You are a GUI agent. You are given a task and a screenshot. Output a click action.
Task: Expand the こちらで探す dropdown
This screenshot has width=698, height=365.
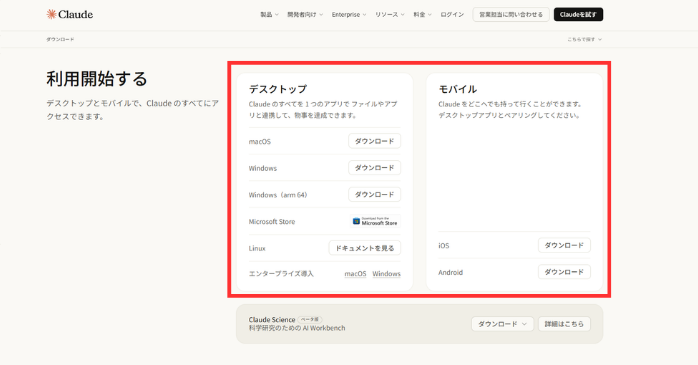coord(584,40)
